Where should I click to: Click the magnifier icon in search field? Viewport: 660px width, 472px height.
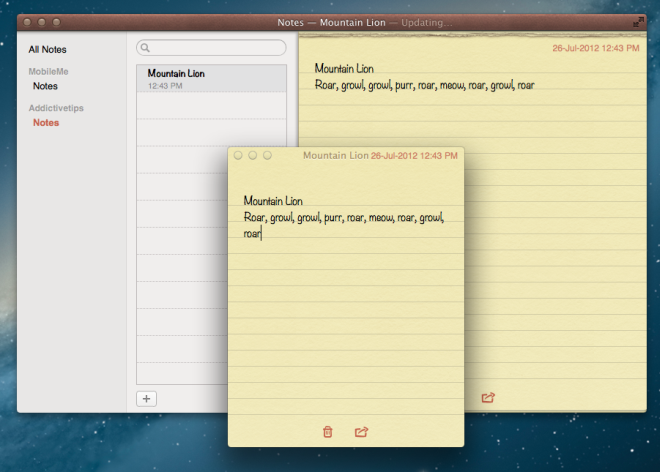point(145,48)
